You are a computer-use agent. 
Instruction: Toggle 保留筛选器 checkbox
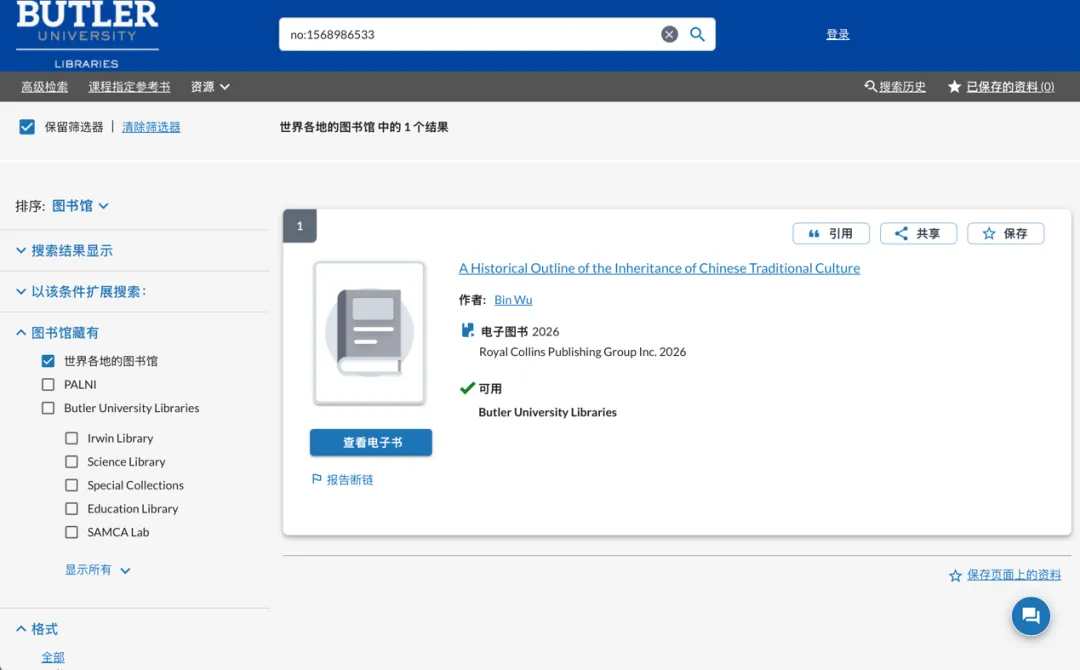click(x=27, y=127)
